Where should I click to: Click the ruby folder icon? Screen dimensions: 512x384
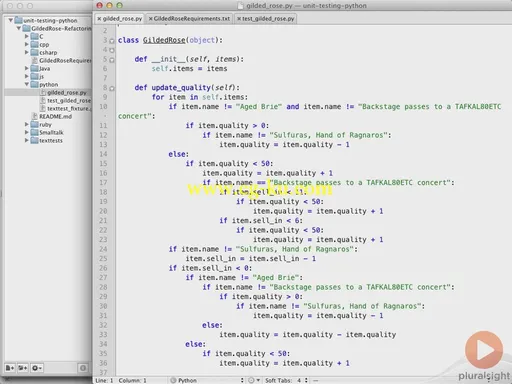(x=34, y=124)
